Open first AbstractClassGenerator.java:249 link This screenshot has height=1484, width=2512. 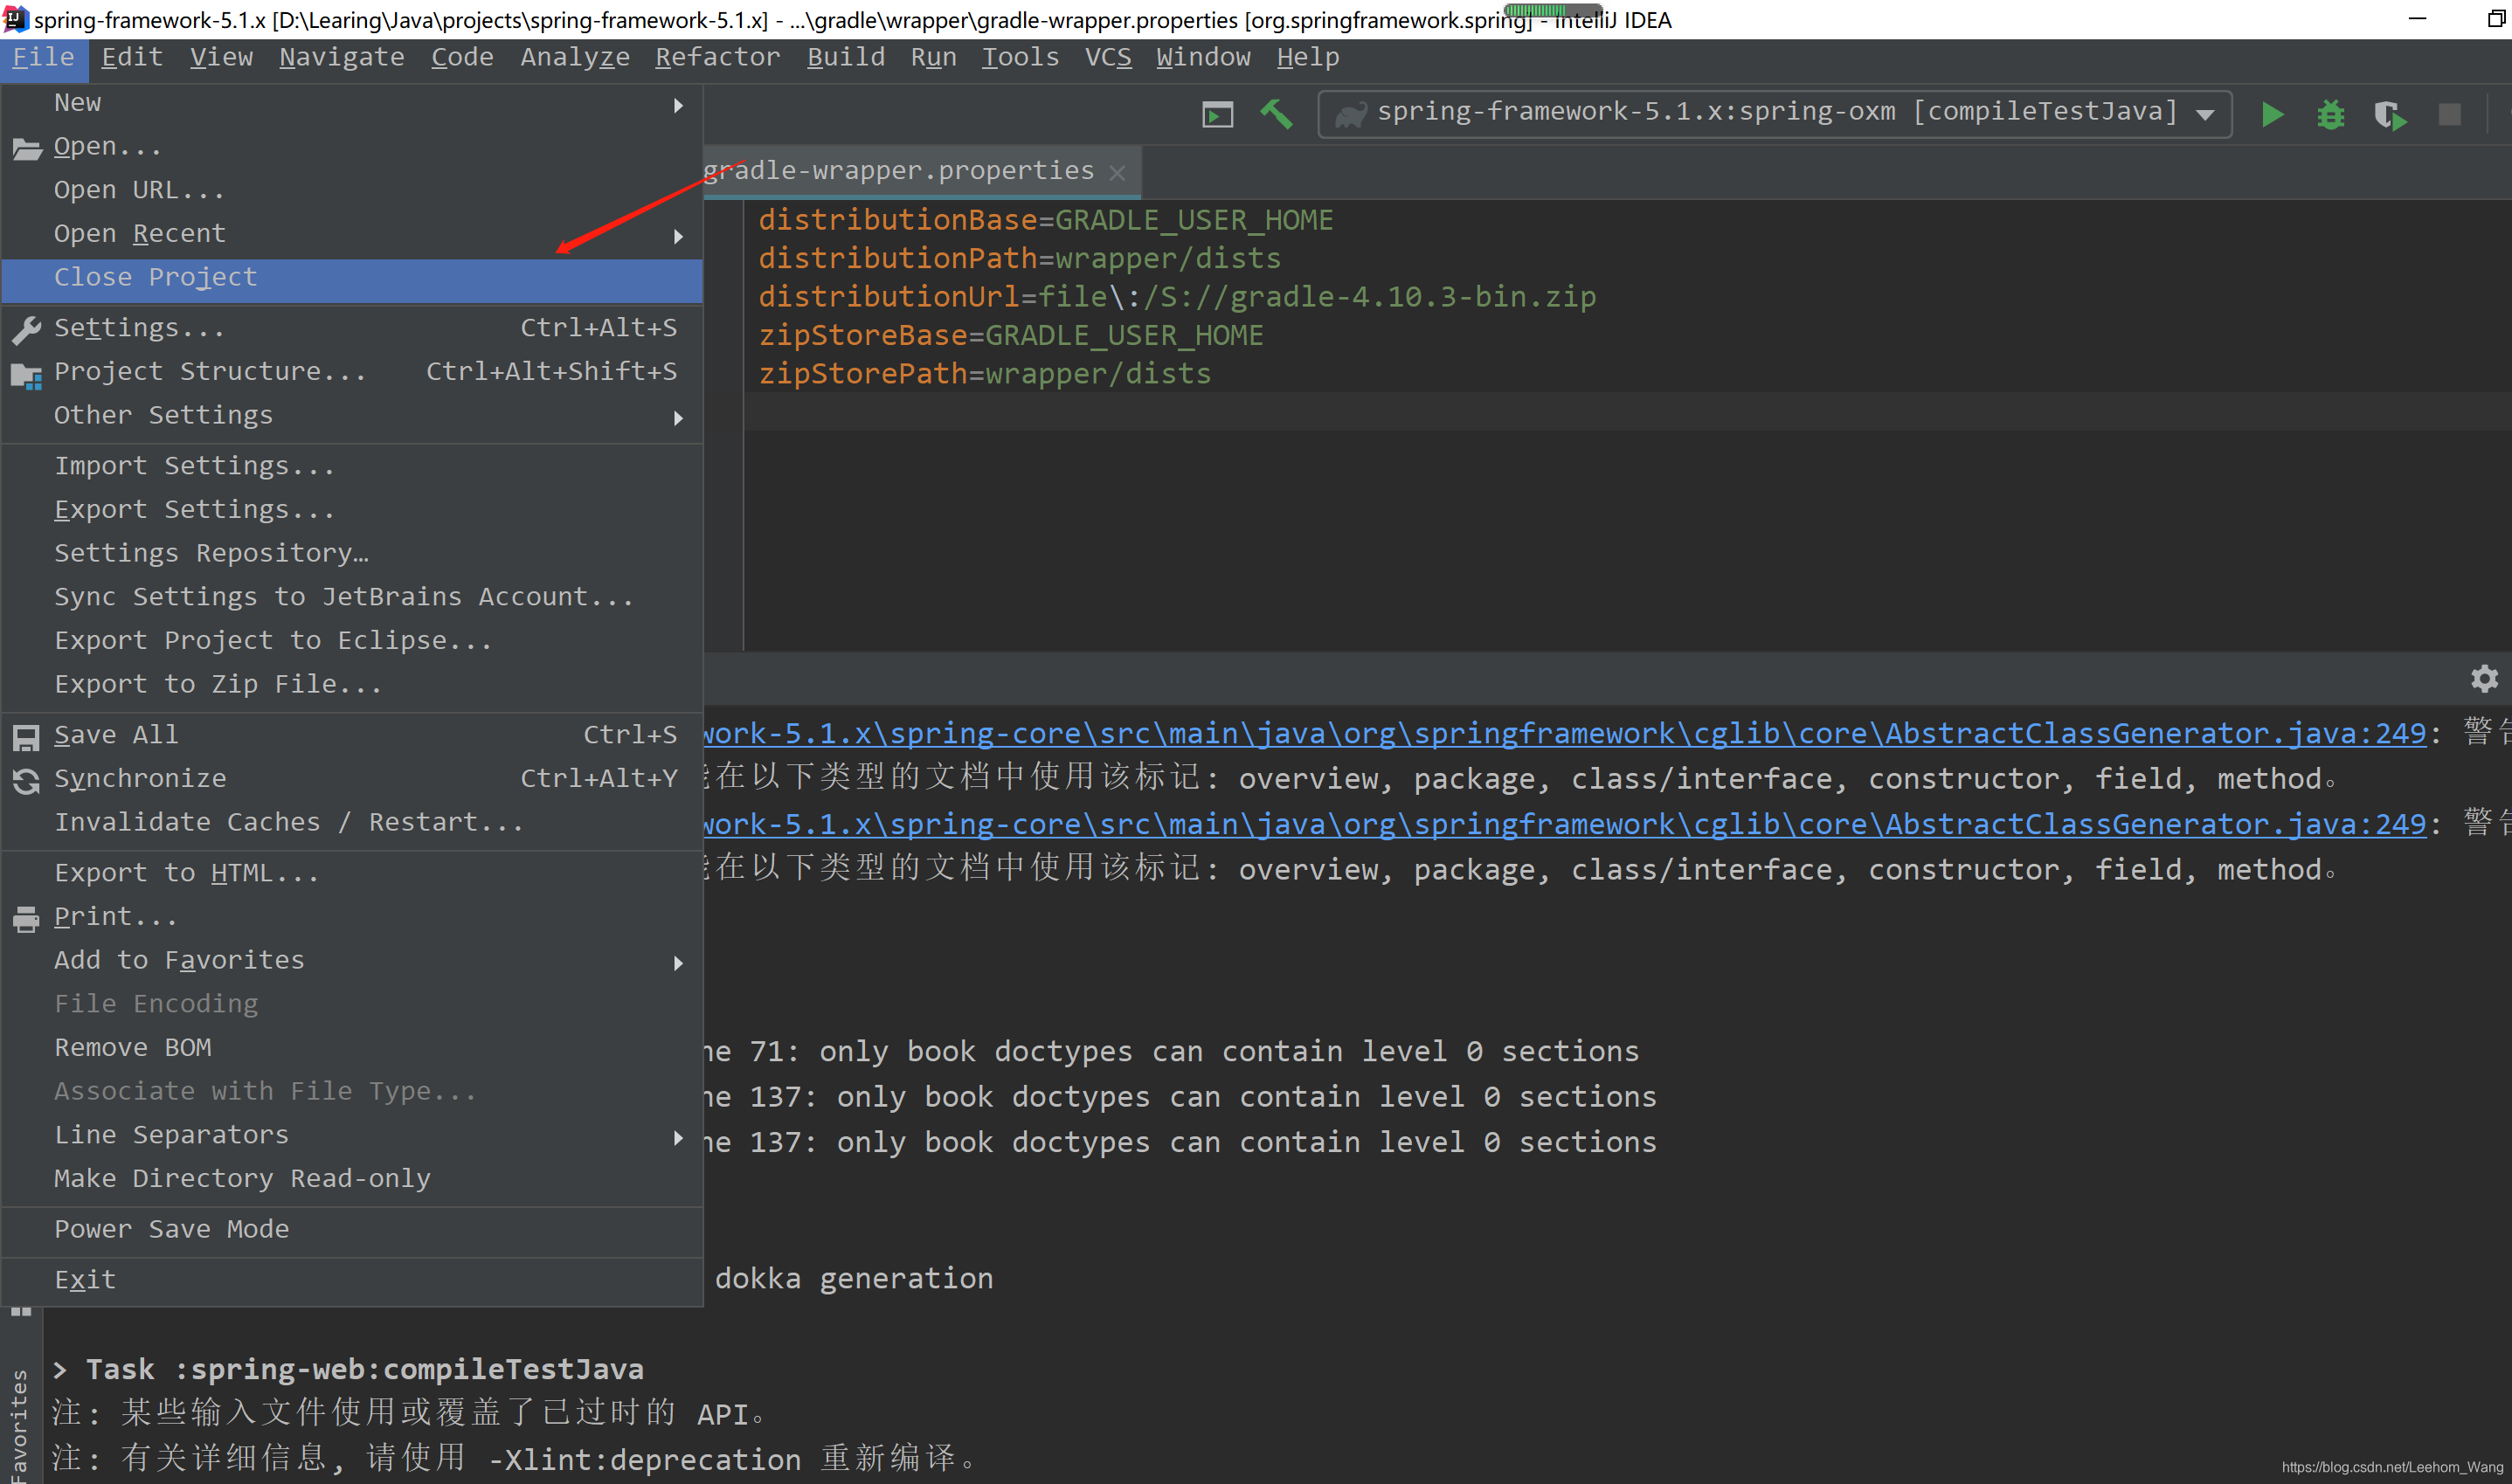pyautogui.click(x=1565, y=734)
